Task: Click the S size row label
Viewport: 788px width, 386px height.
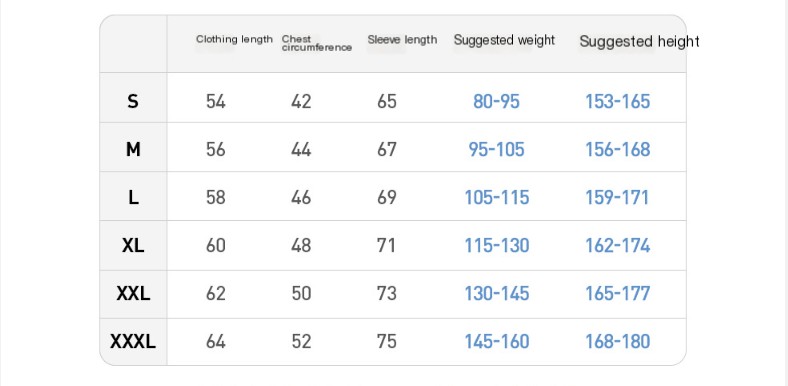Action: click(133, 102)
